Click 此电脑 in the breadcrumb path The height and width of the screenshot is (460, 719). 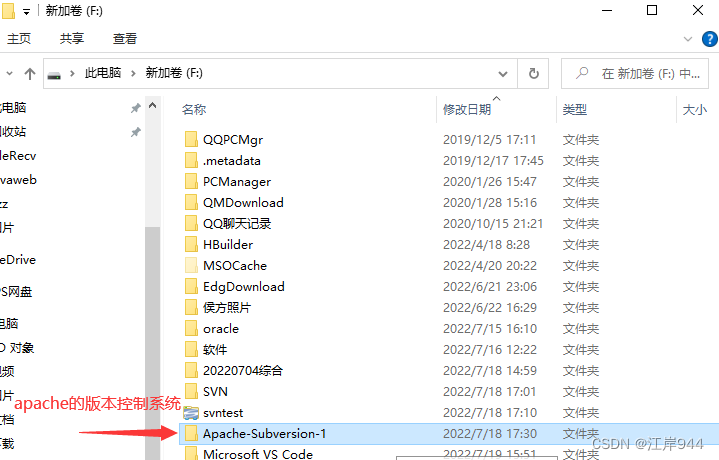point(103,73)
